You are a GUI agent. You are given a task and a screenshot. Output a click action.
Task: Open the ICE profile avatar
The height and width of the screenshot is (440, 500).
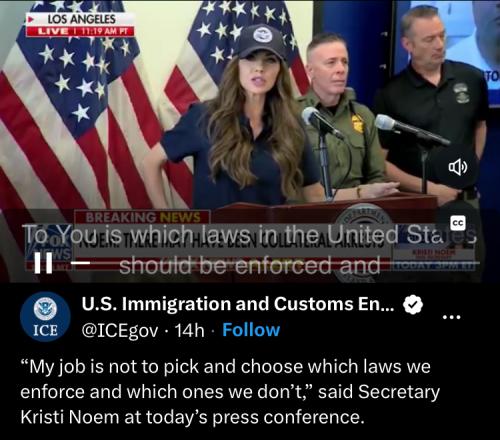click(x=45, y=316)
